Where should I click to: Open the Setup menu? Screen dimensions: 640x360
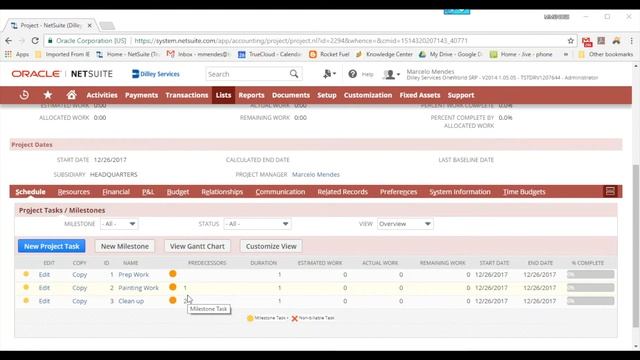coord(327,95)
